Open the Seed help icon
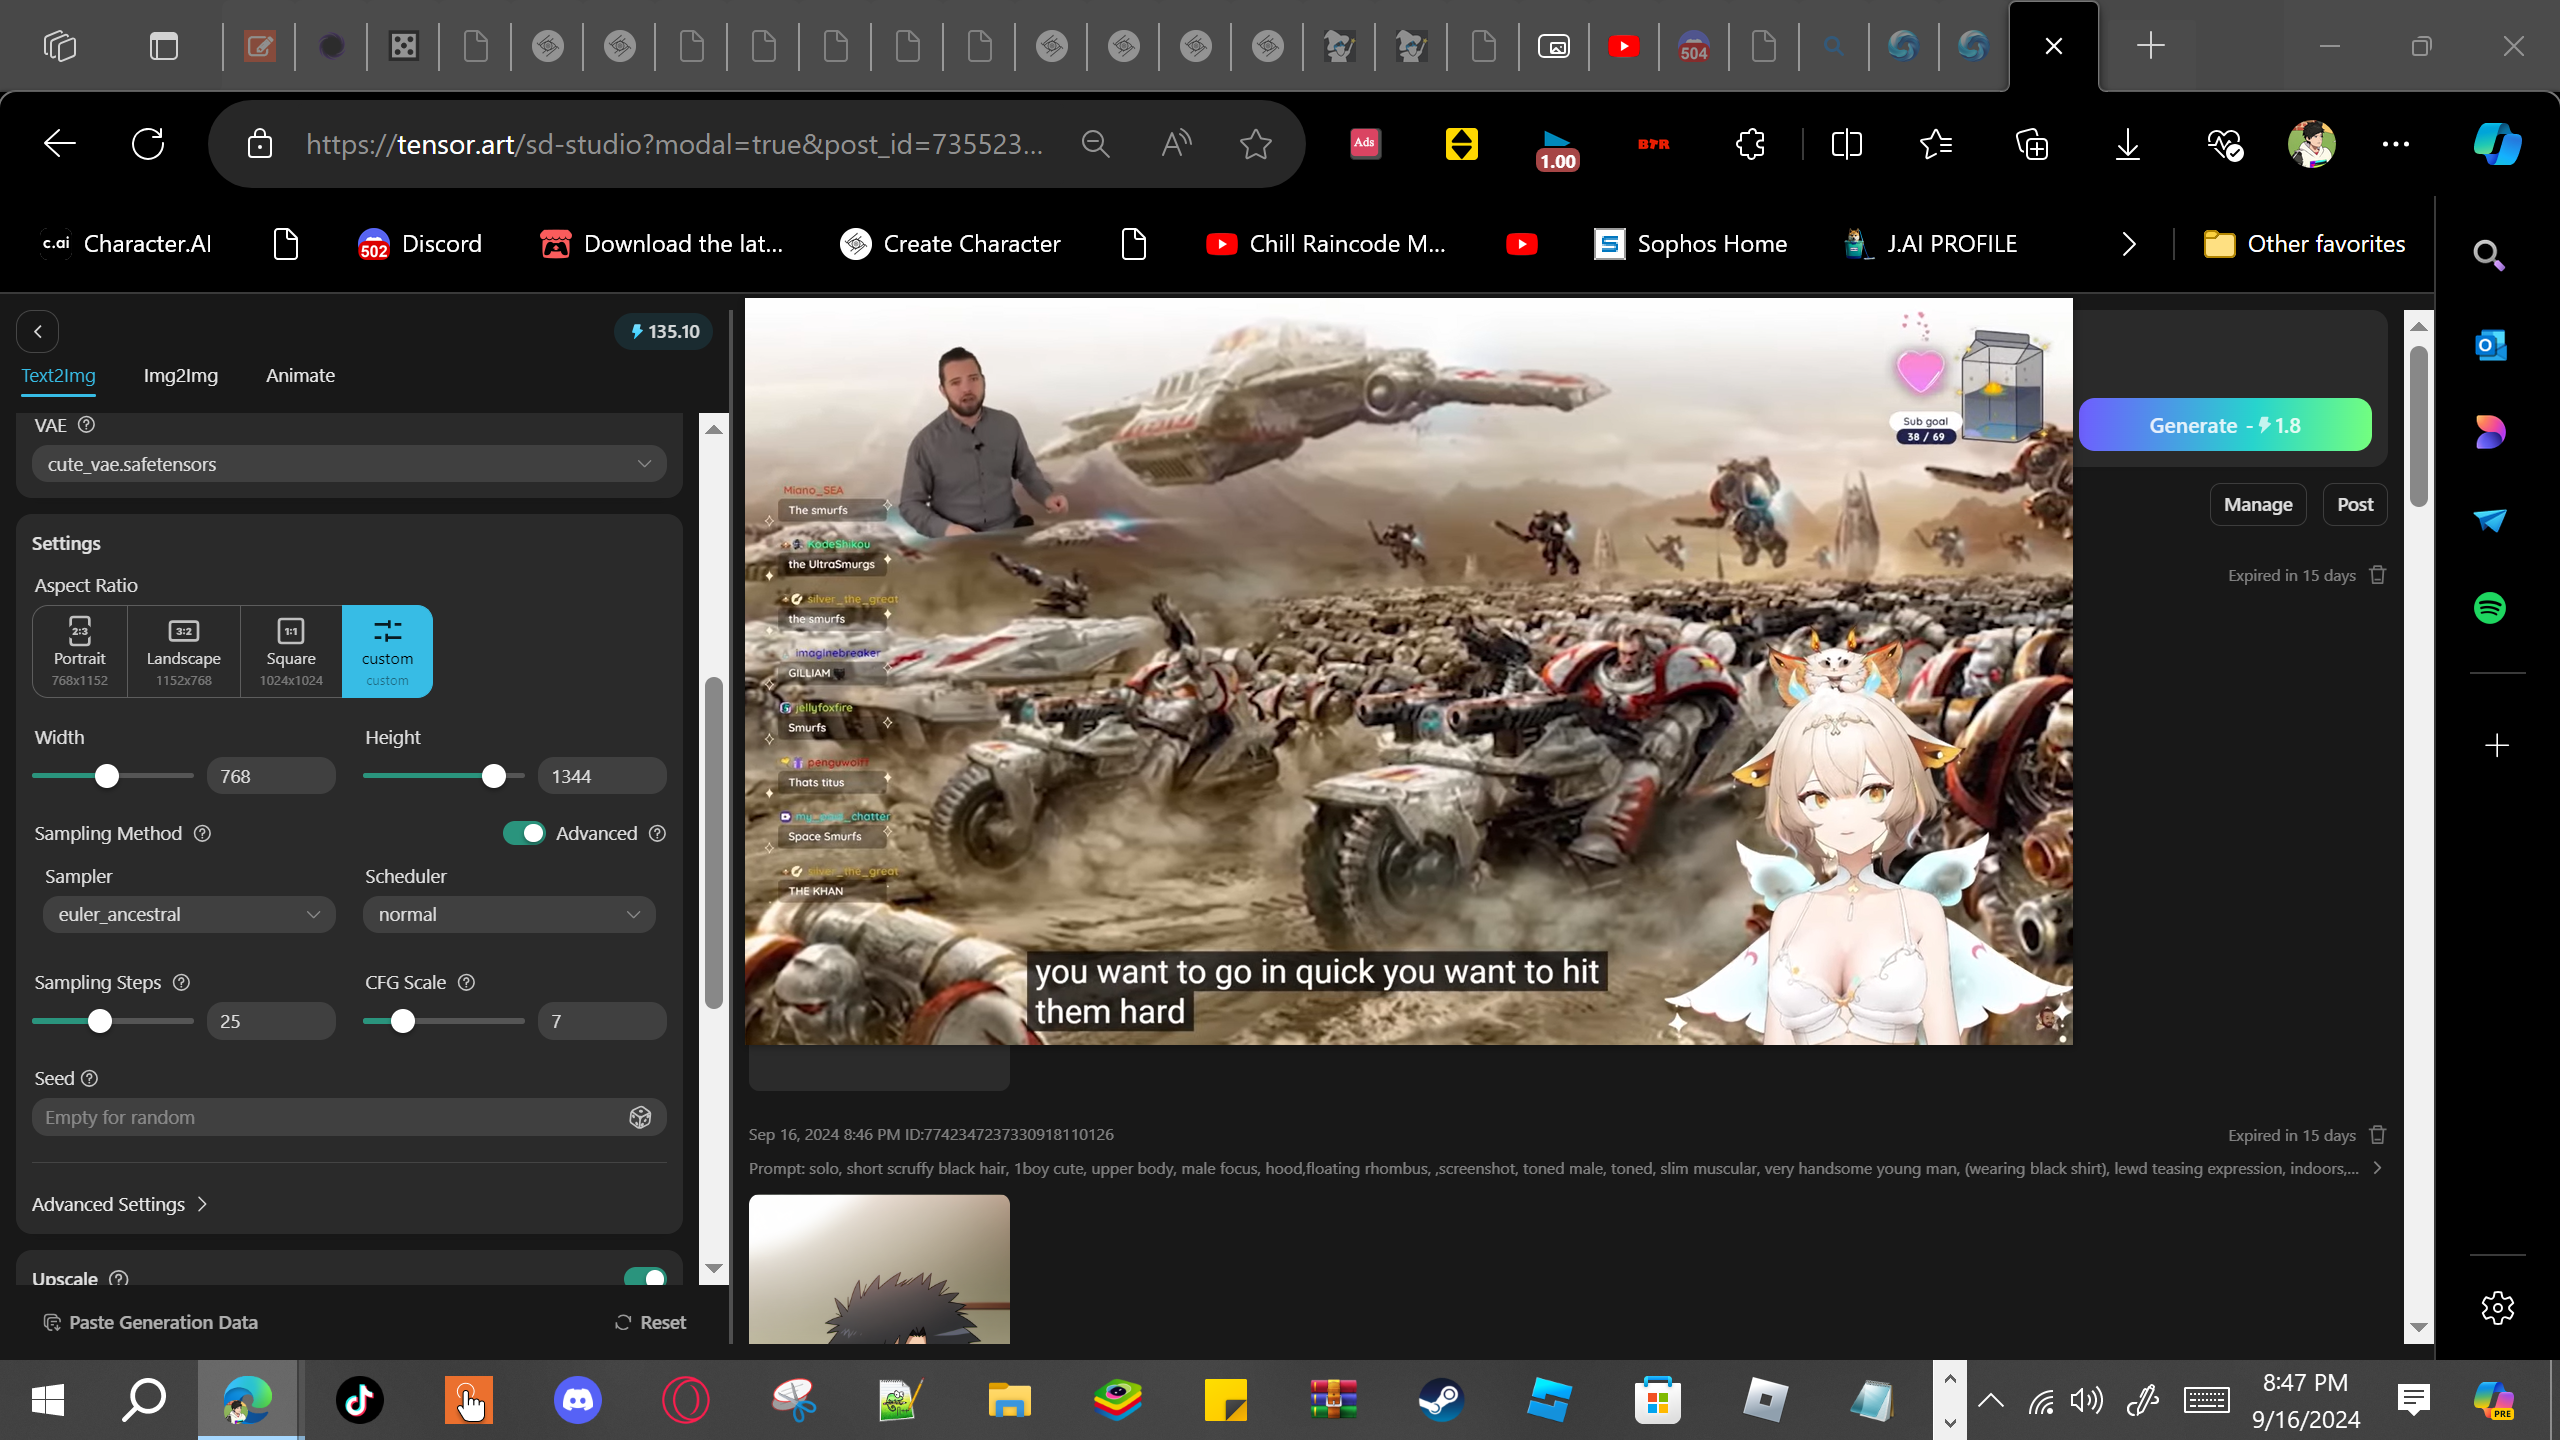This screenshot has height=1440, width=2560. (x=90, y=1079)
